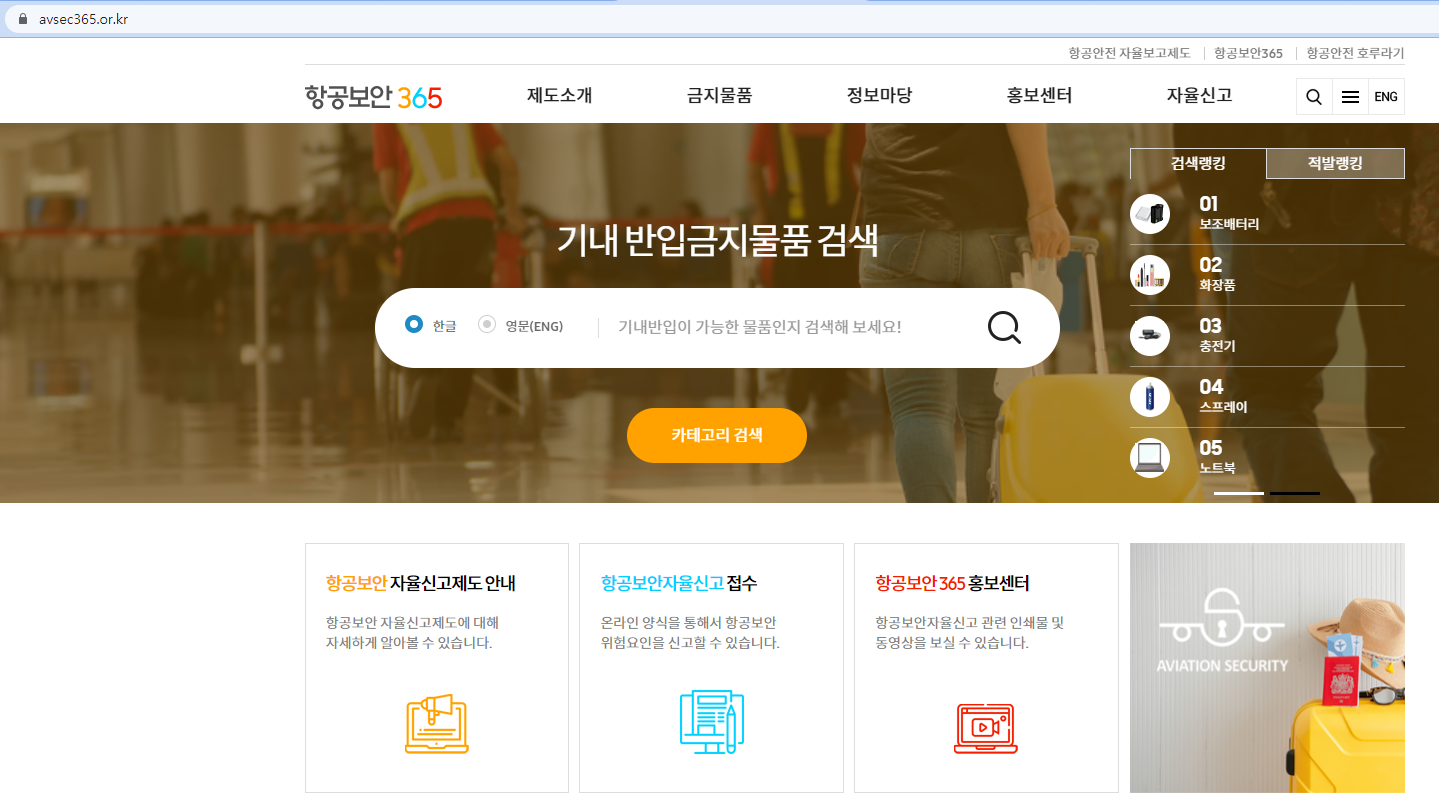The width and height of the screenshot is (1439, 799).
Task: Click the 01 보조배터리 ranking text
Action: (1229, 214)
